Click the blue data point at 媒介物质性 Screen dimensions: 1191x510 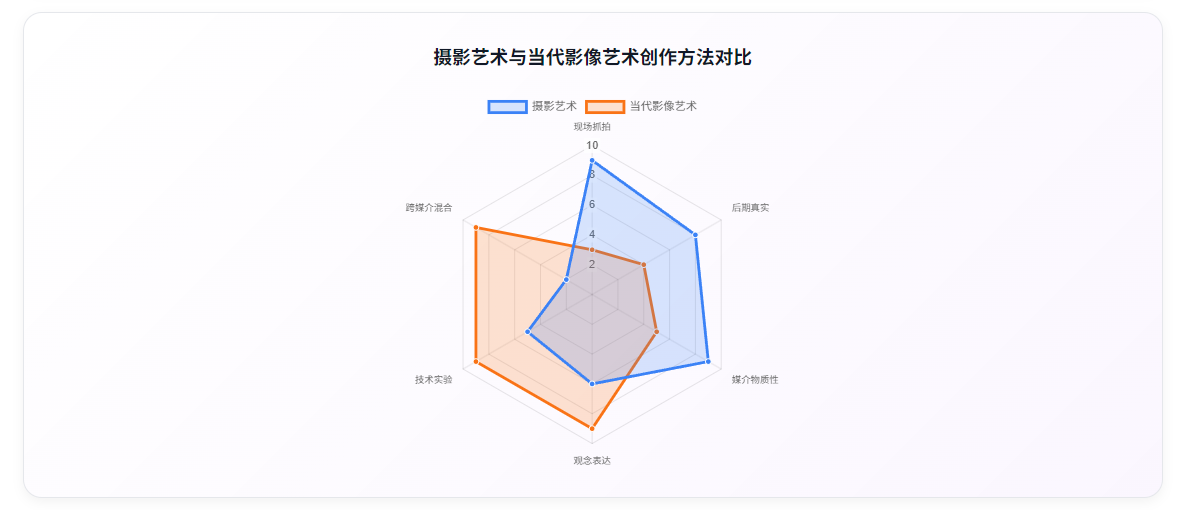tap(708, 362)
